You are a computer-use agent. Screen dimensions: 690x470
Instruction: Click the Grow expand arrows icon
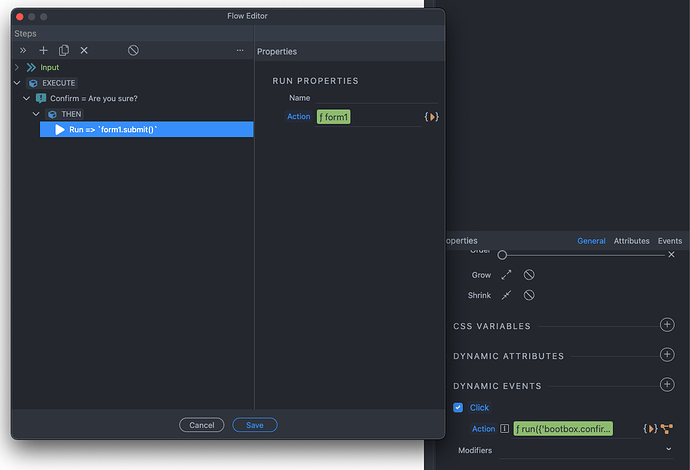[506, 274]
